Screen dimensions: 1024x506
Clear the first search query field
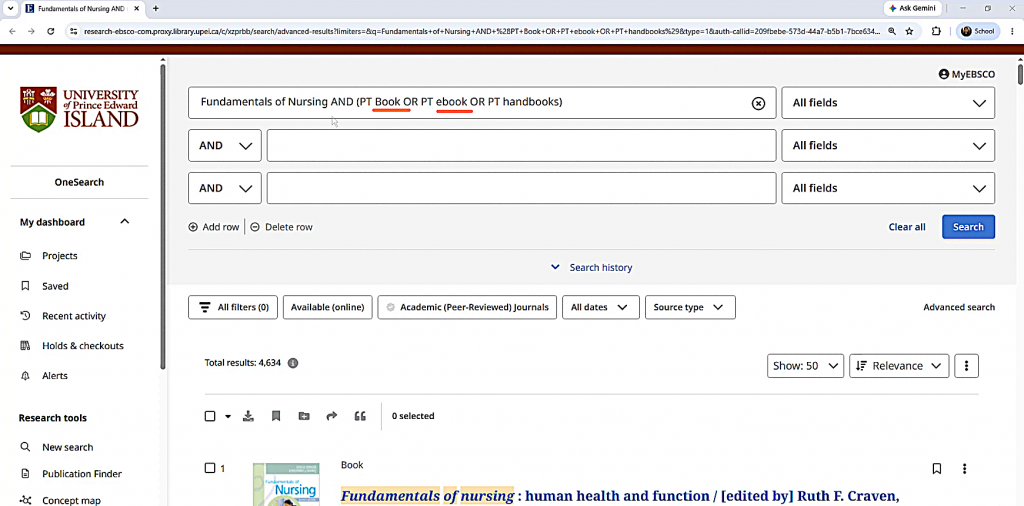(x=758, y=103)
